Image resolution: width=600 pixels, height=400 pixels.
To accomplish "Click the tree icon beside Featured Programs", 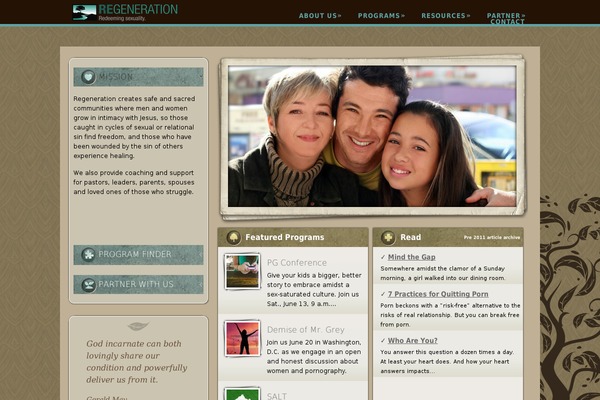I will pyautogui.click(x=233, y=237).
